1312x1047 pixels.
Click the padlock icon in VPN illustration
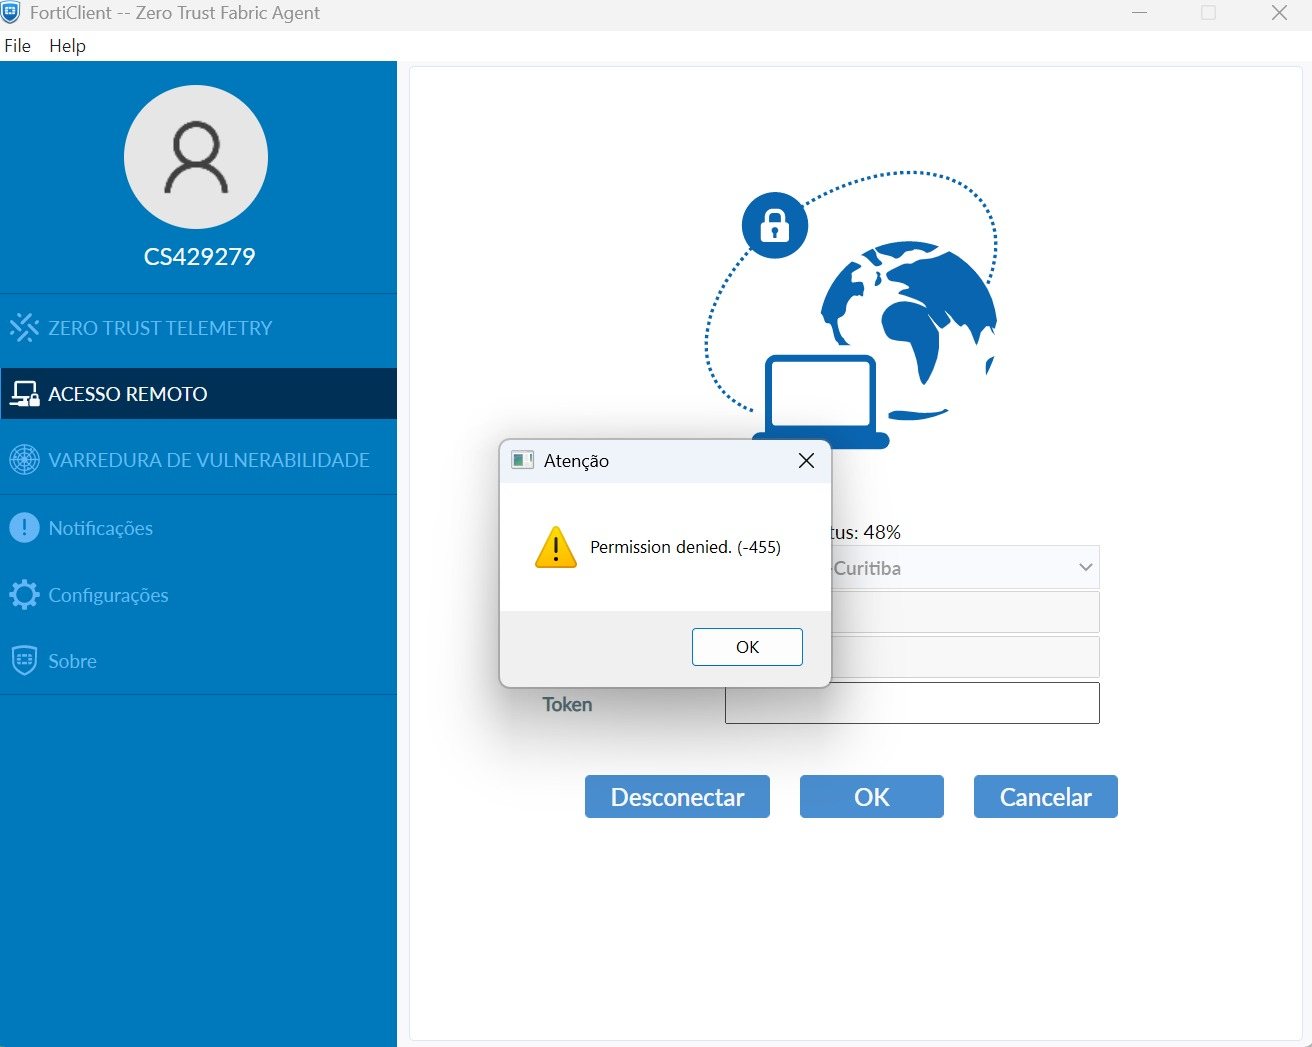click(775, 225)
